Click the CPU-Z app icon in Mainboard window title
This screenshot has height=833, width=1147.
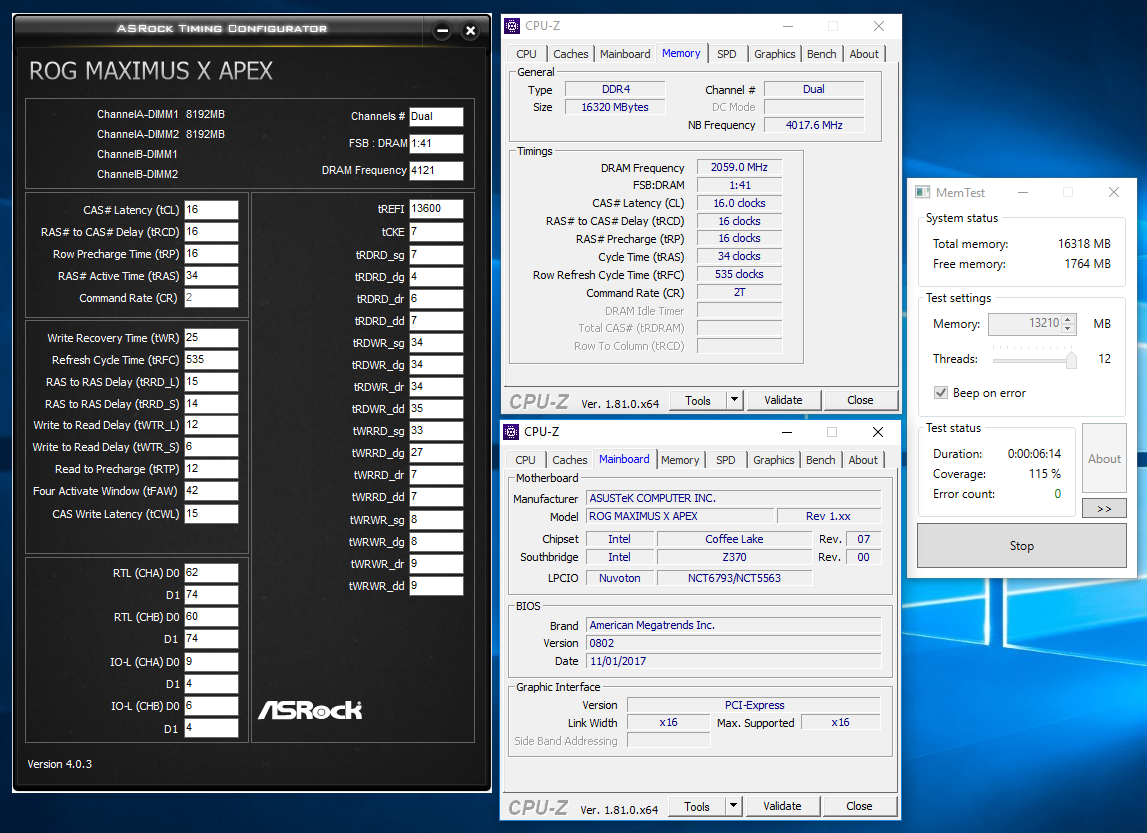pos(511,432)
